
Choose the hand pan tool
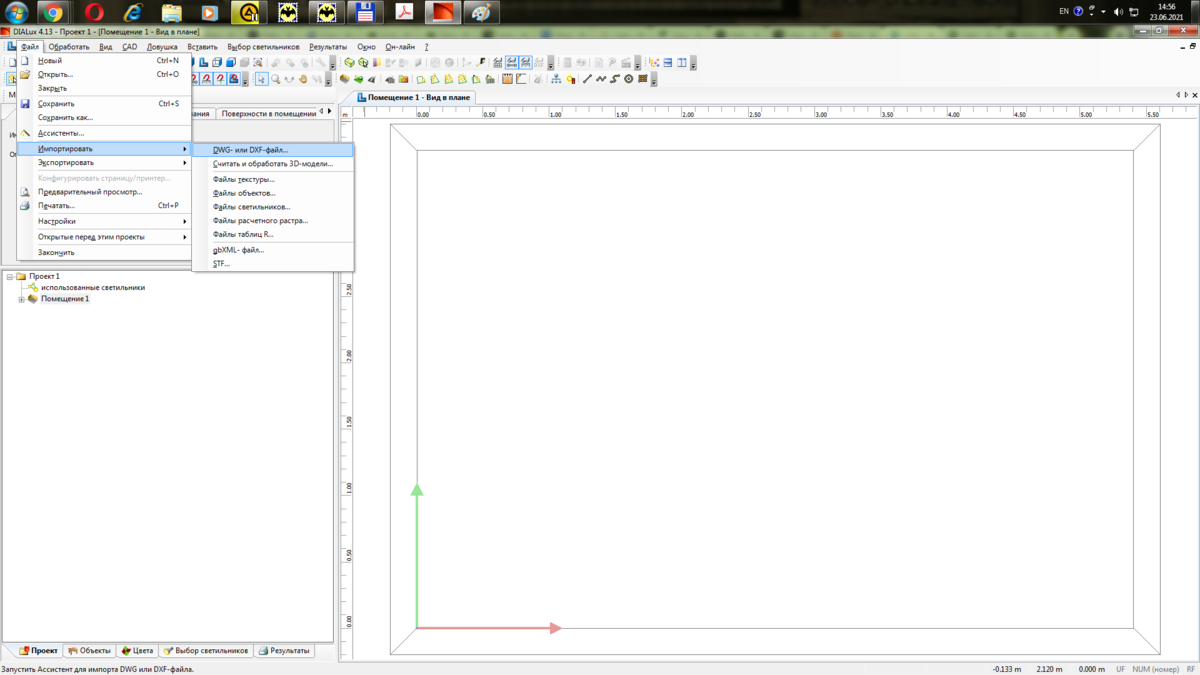coord(303,79)
